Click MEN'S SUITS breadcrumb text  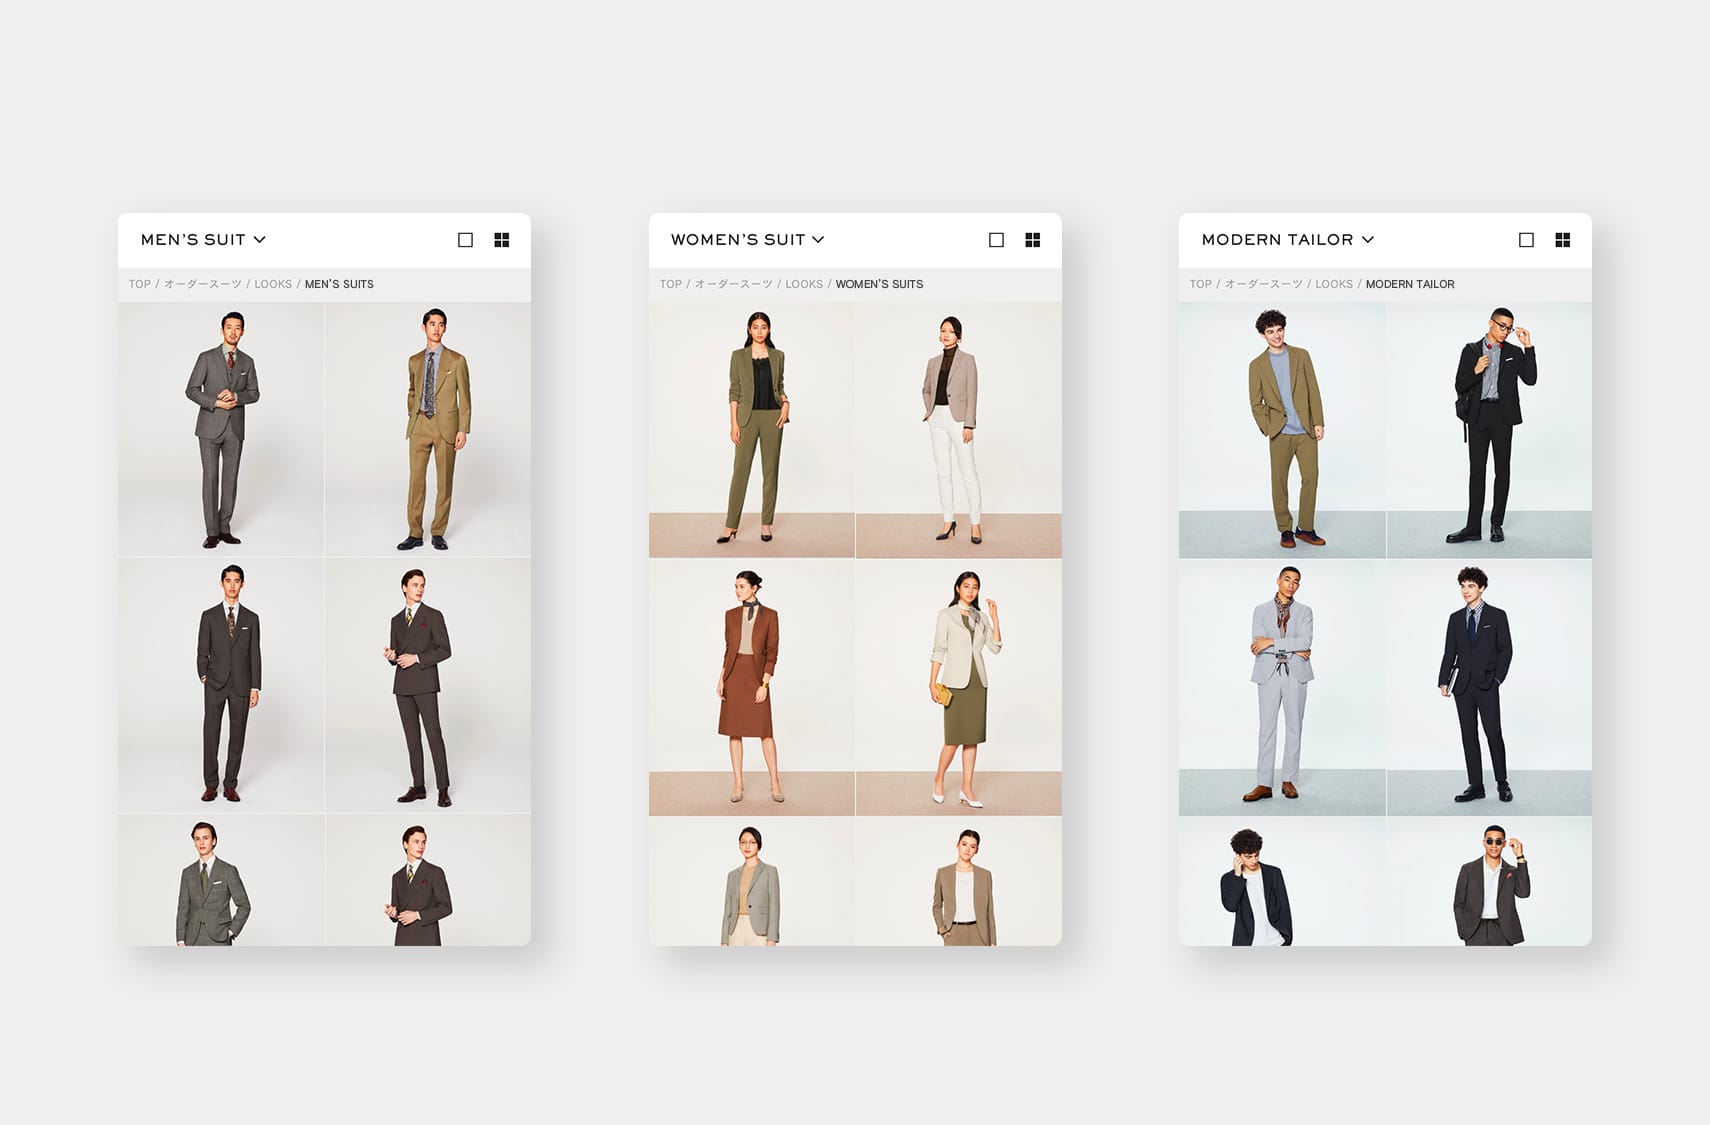coord(339,284)
